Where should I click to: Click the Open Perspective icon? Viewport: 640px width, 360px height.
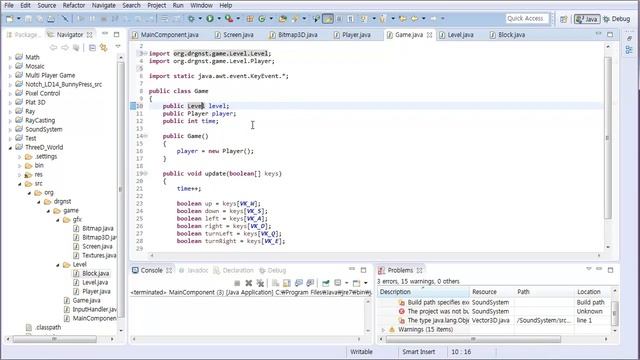pyautogui.click(x=564, y=19)
